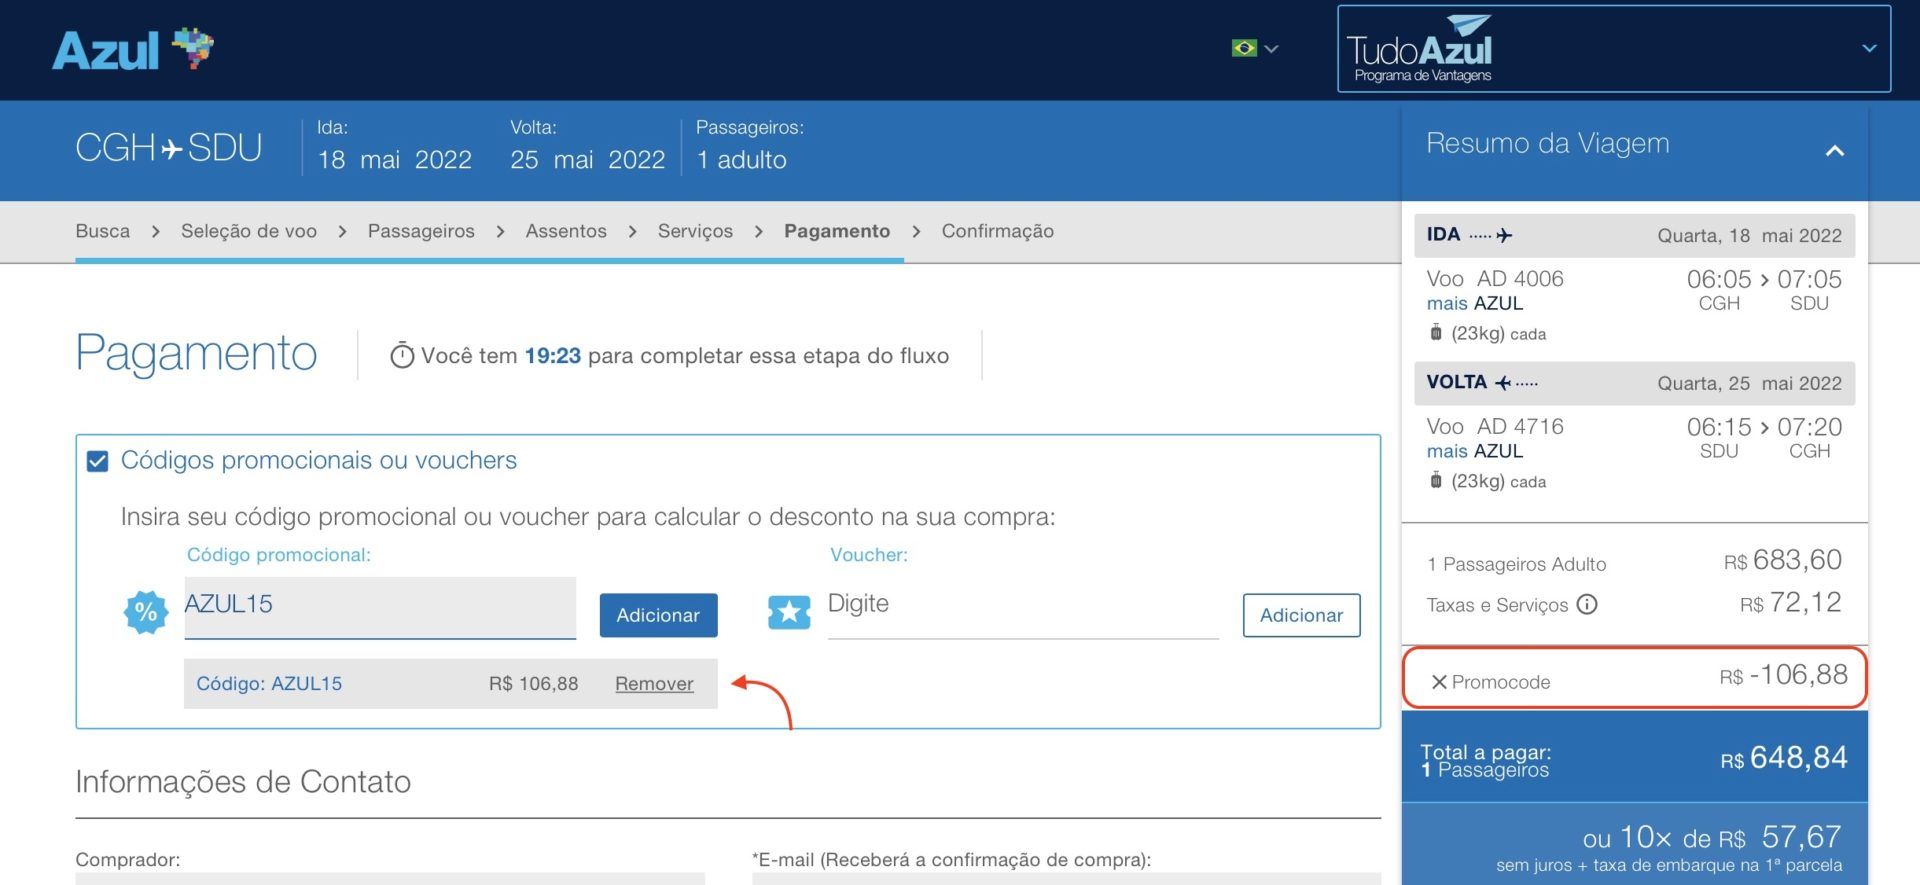Image resolution: width=1920 pixels, height=885 pixels.
Task: Click the total price R$ 648,84
Action: pyautogui.click(x=1784, y=758)
